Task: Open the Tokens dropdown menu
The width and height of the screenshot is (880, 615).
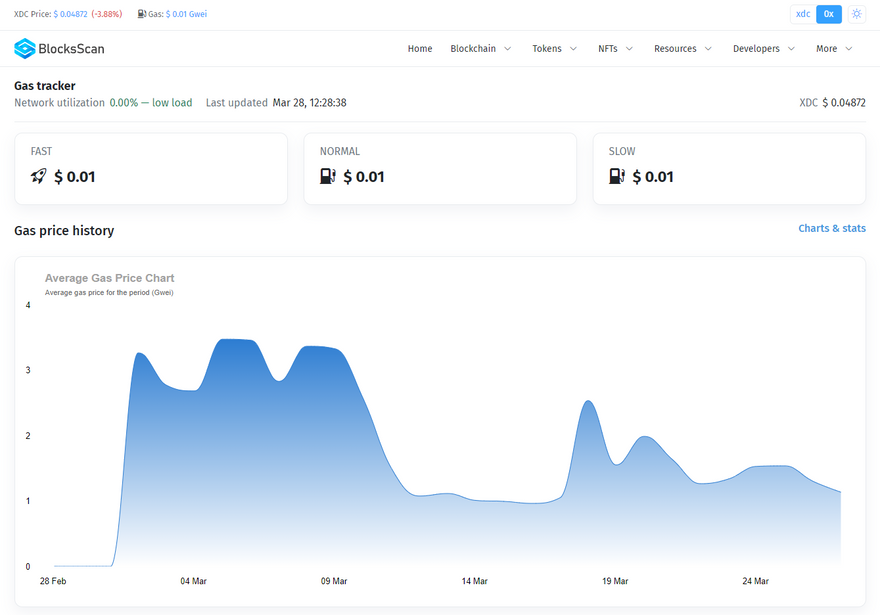Action: pos(554,48)
